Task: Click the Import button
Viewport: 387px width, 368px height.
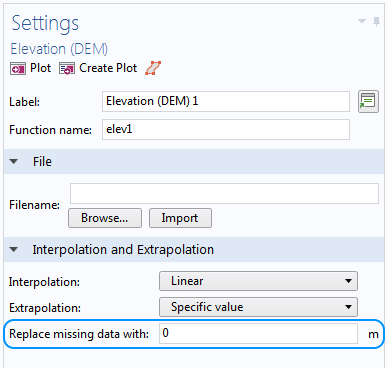Action: [180, 218]
